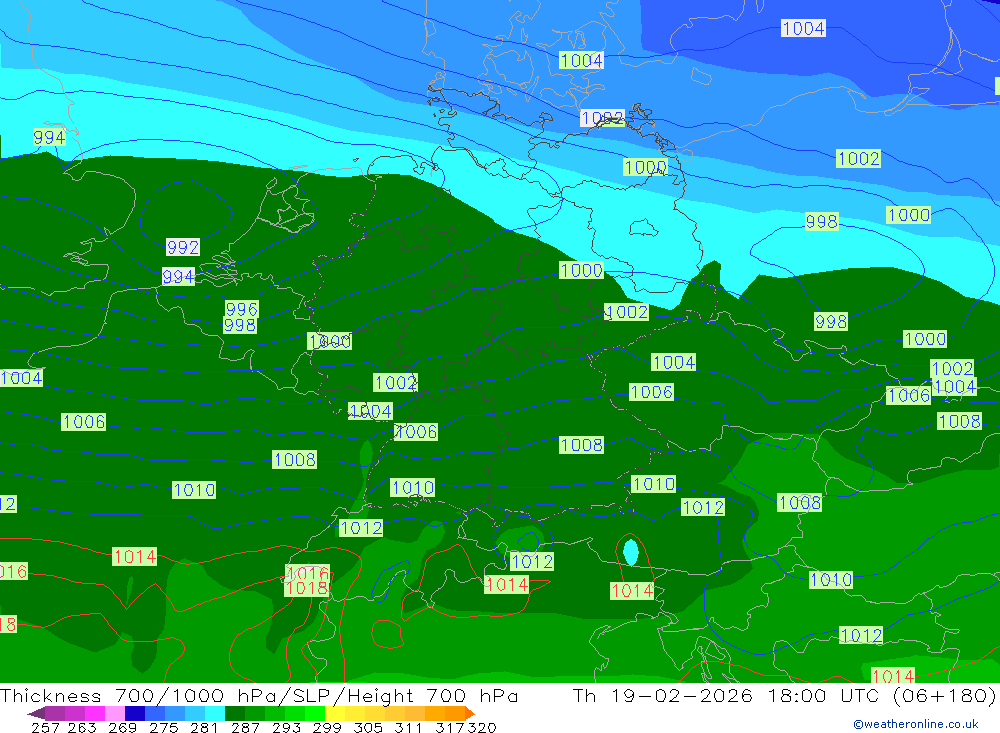Click the magenta legend swatch
This screenshot has width=1000, height=733.
click(95, 713)
